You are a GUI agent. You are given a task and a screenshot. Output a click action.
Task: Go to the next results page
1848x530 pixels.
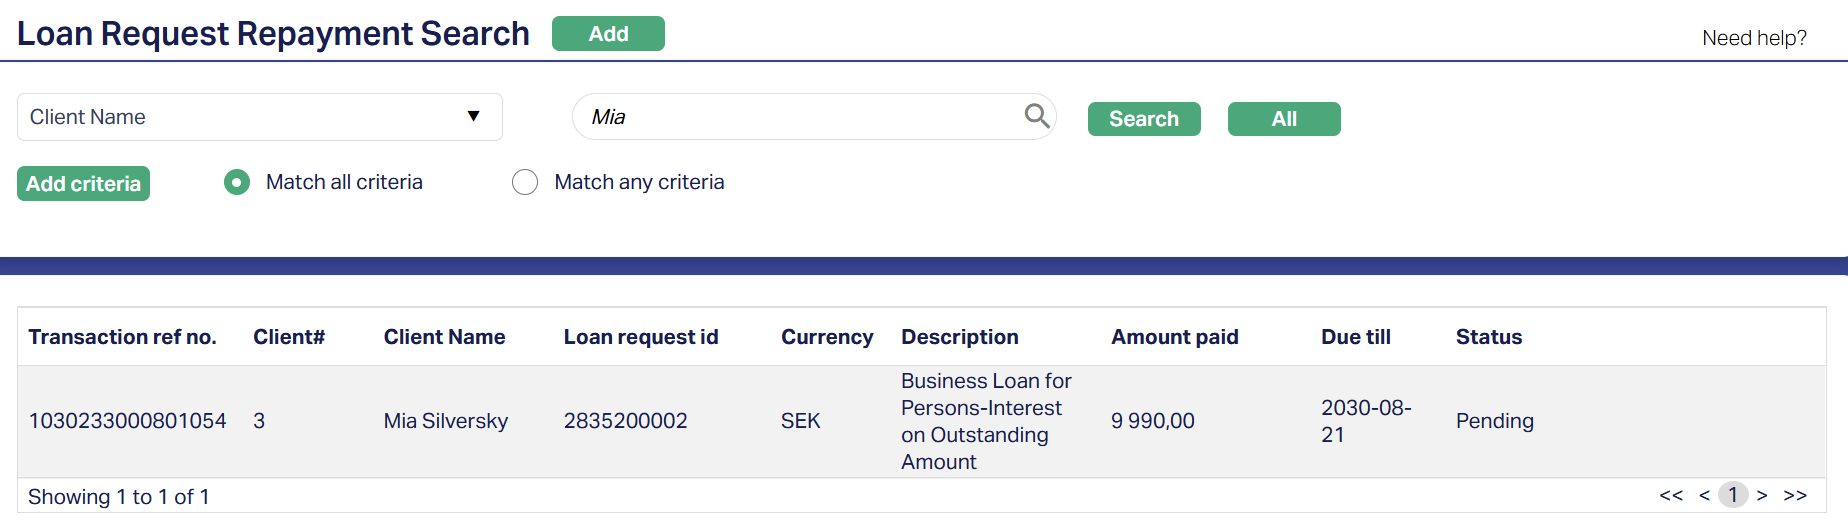point(1762,496)
